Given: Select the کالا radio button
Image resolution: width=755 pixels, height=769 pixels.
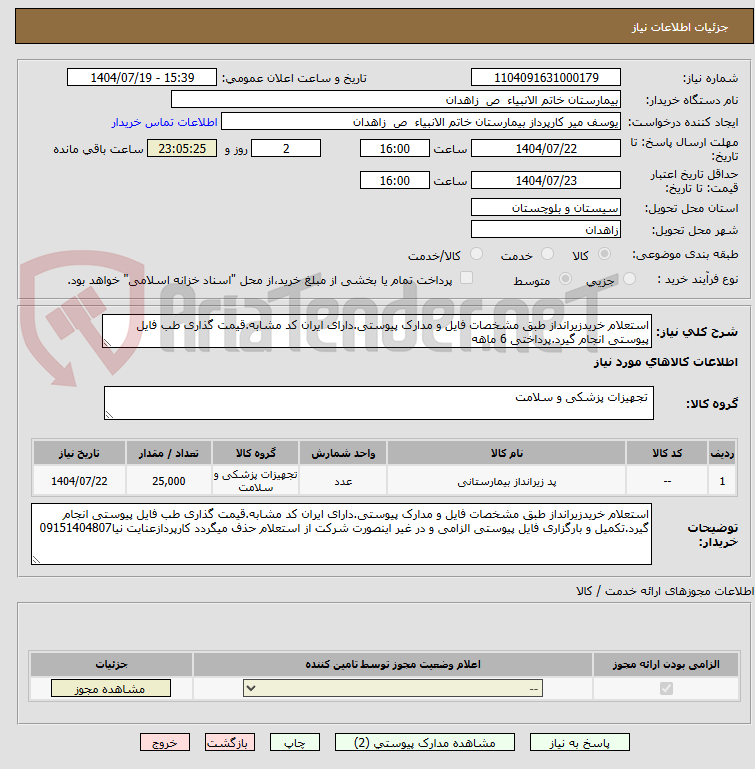Looking at the screenshot, I should pyautogui.click(x=604, y=254).
